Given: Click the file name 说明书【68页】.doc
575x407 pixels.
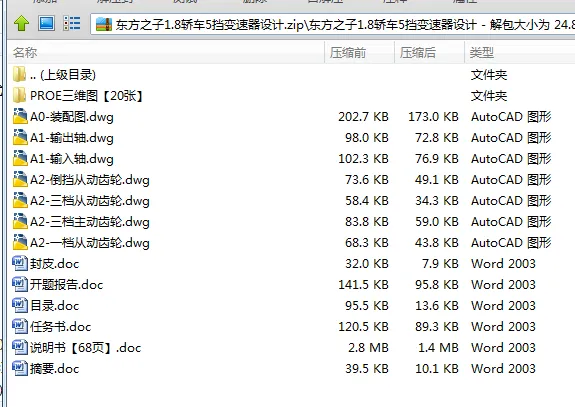Looking at the screenshot, I should [85, 348].
